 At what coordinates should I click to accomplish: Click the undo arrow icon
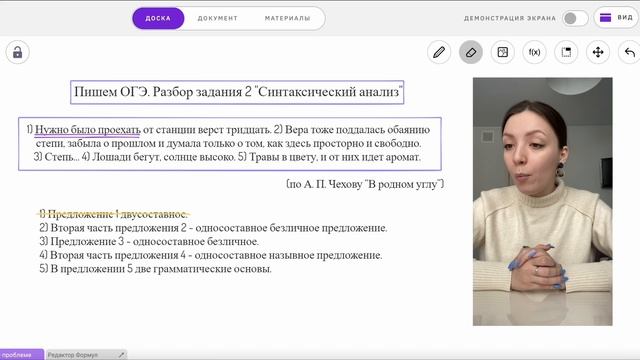pyautogui.click(x=630, y=52)
